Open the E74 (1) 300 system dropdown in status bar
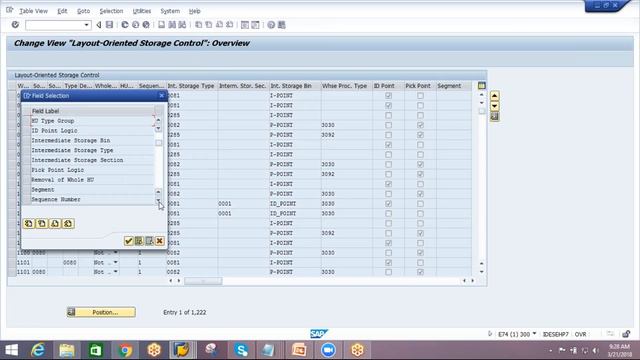The height and width of the screenshot is (360, 640). (534, 334)
